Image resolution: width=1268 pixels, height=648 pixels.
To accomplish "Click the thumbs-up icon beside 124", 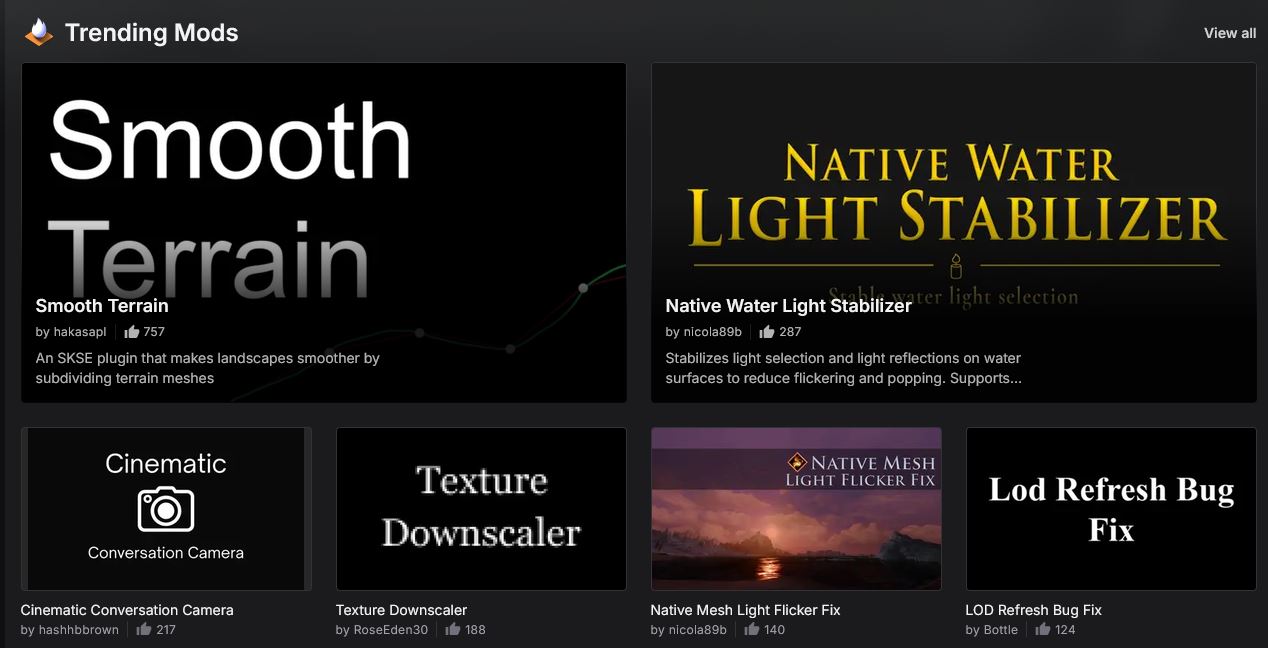I will [1043, 630].
